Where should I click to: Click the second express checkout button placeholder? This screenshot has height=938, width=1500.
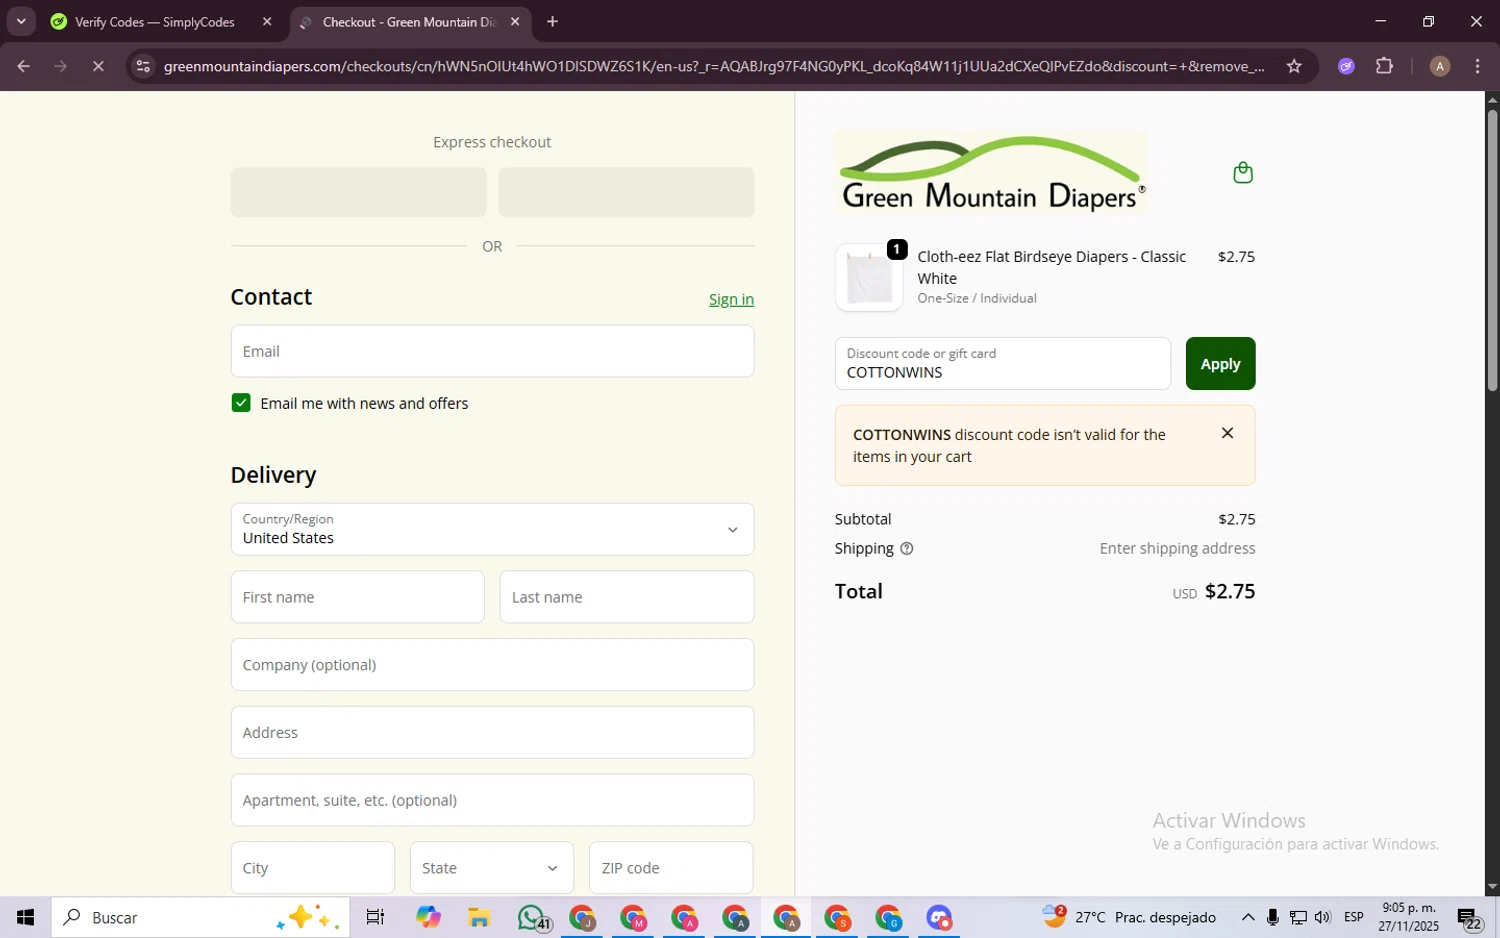pos(626,192)
